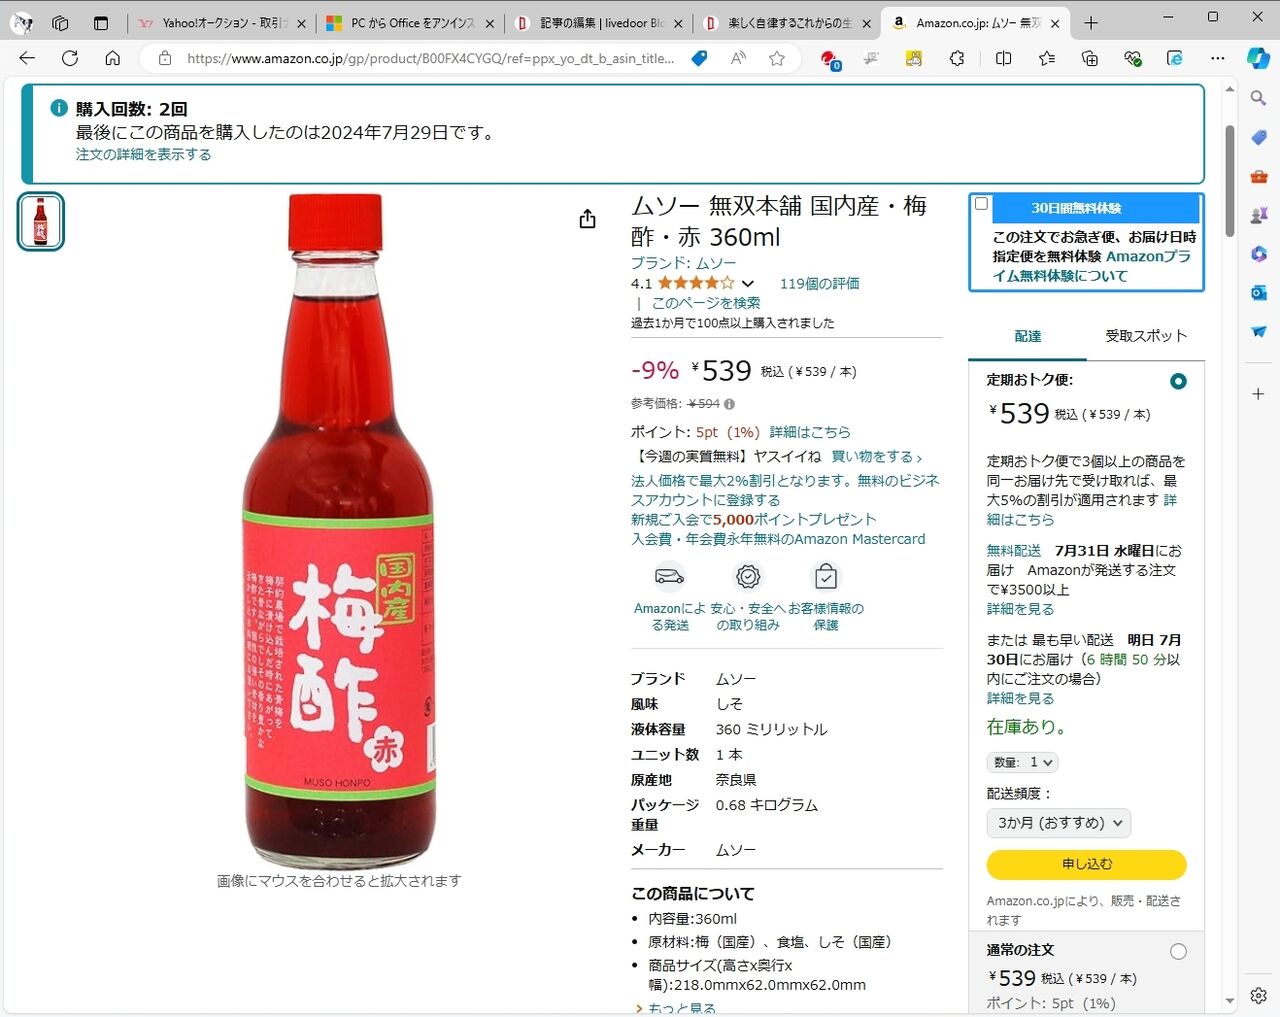Viewport: 1280px width, 1017px height.
Task: Open the 119個の評価 reviews link
Action: (819, 284)
